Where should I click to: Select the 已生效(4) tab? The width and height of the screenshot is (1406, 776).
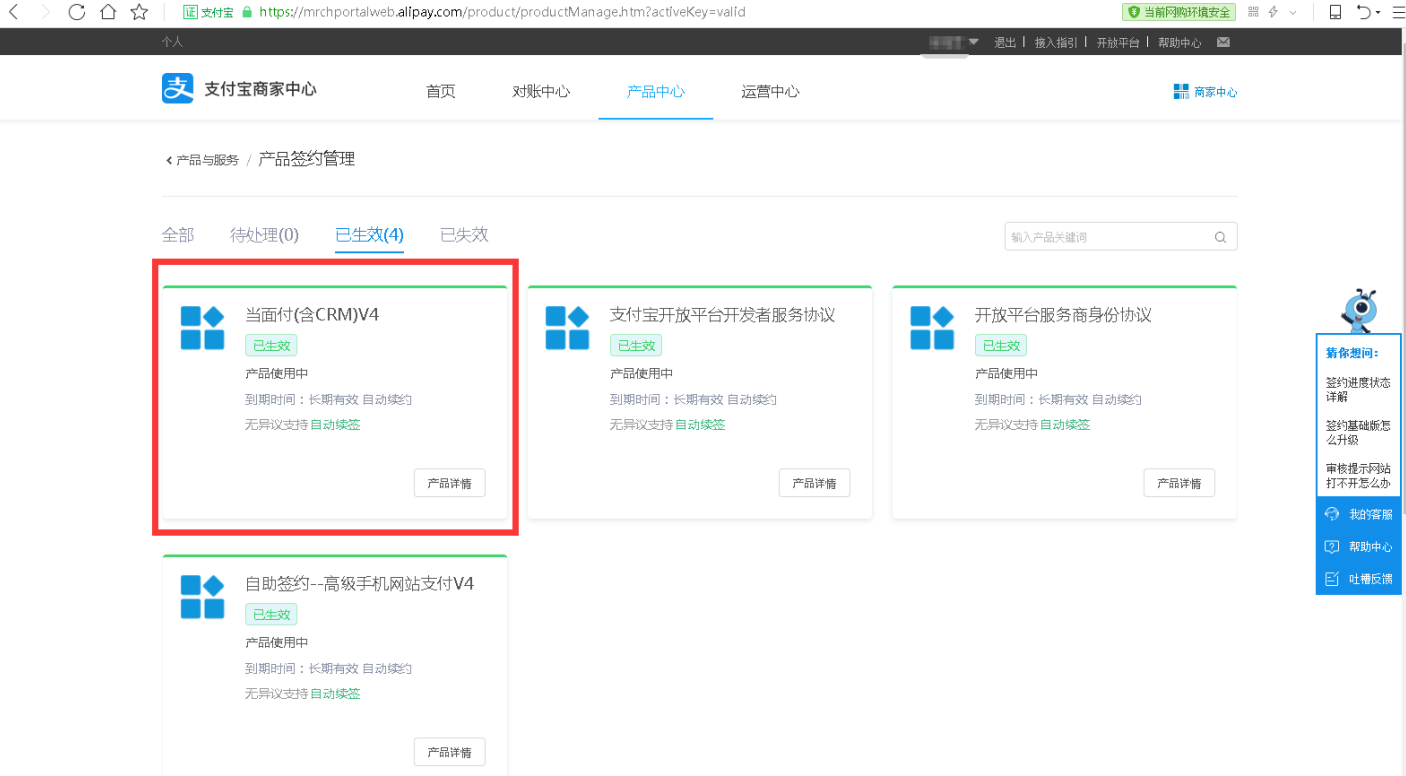(x=370, y=235)
